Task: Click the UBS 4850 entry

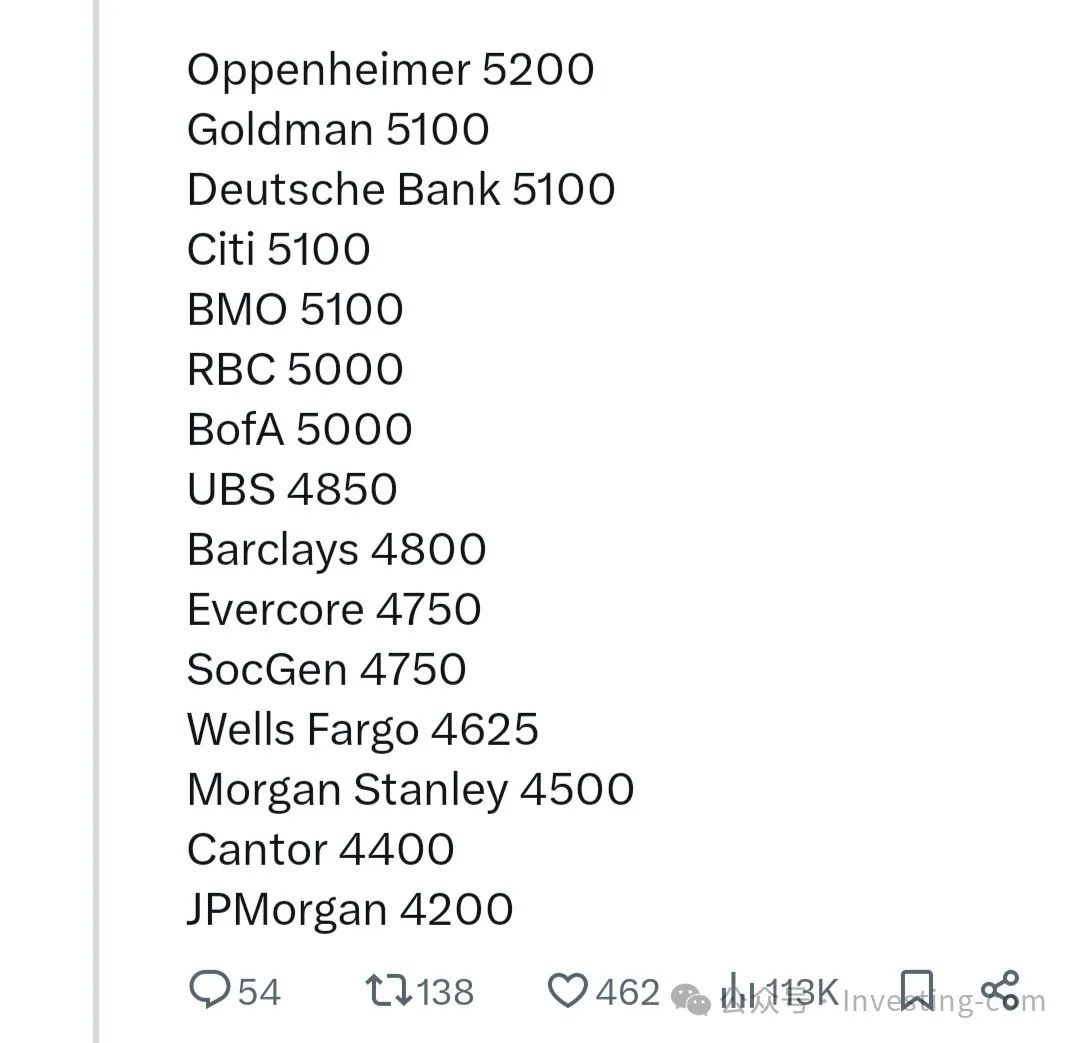Action: click(x=292, y=490)
